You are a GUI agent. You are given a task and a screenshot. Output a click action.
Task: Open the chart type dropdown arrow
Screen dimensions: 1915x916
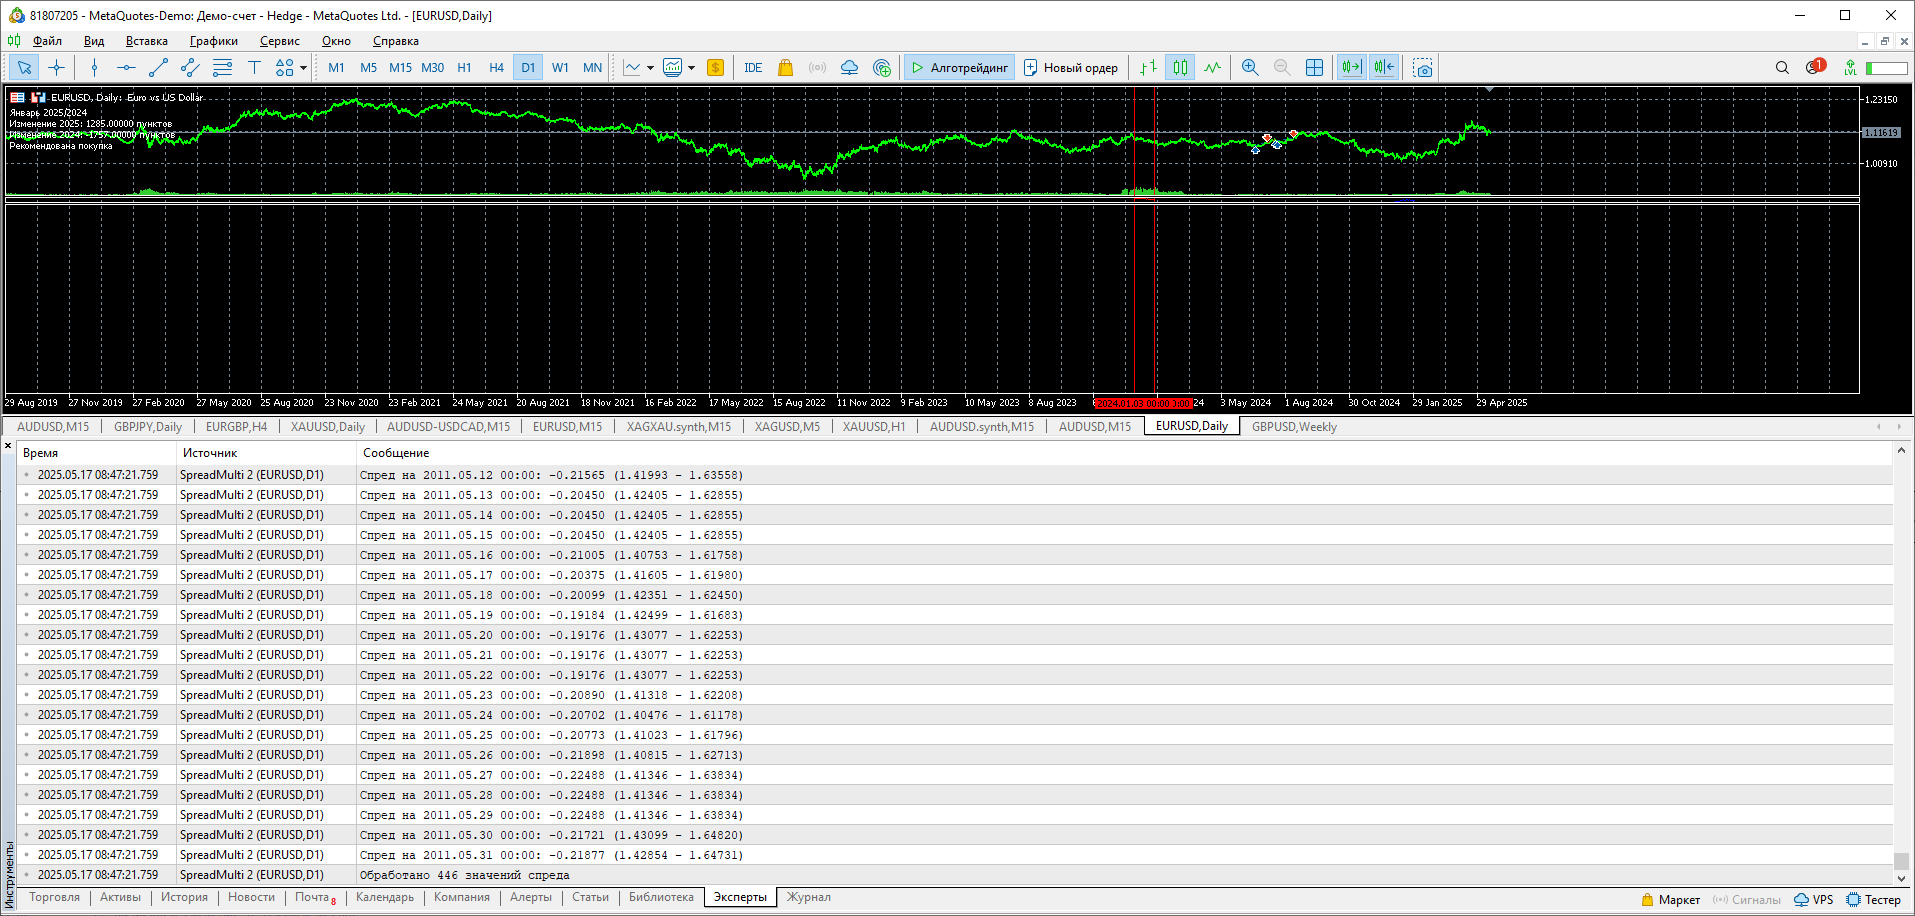650,69
